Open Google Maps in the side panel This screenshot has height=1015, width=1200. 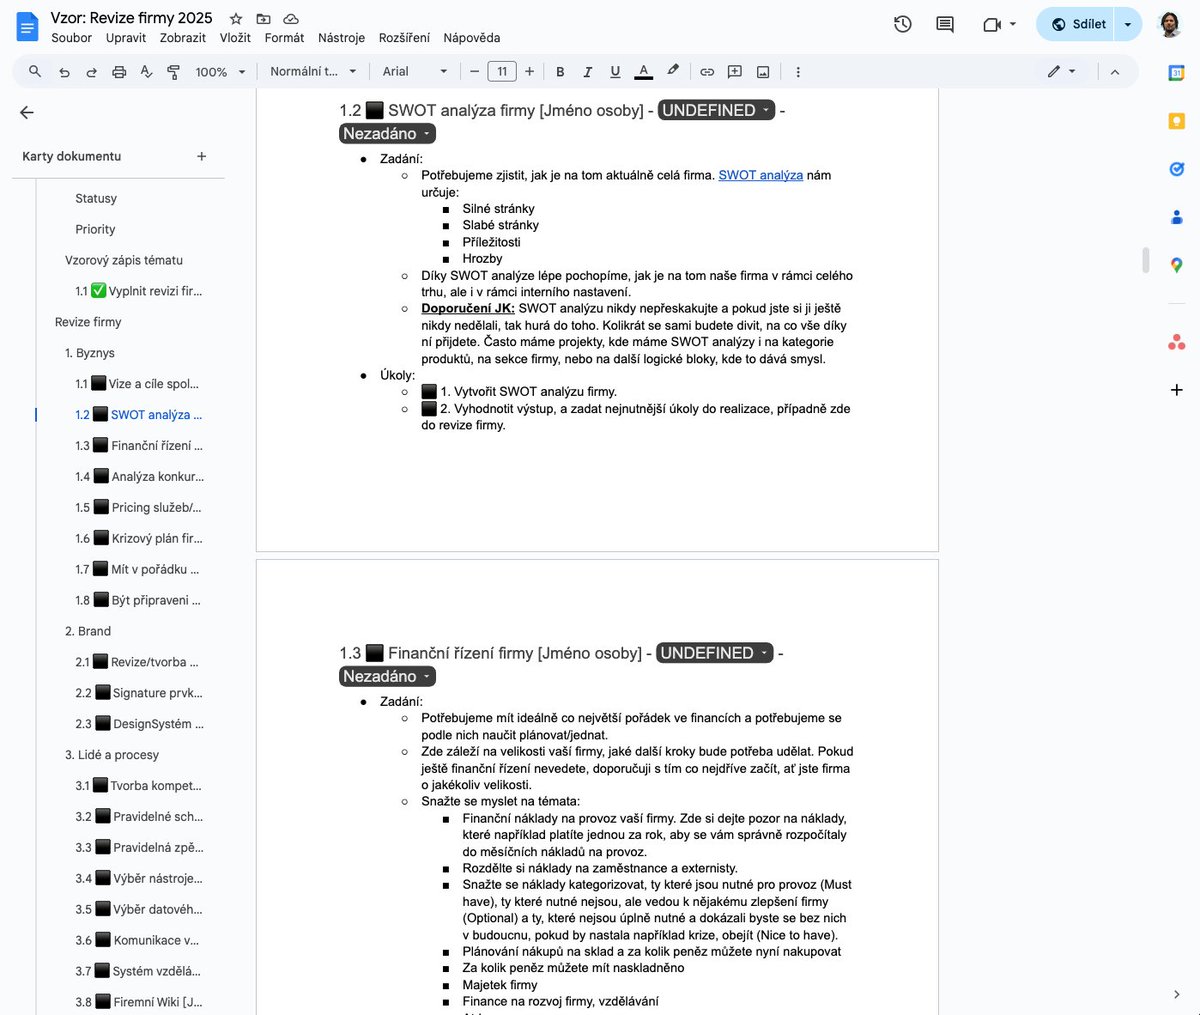pos(1176,265)
